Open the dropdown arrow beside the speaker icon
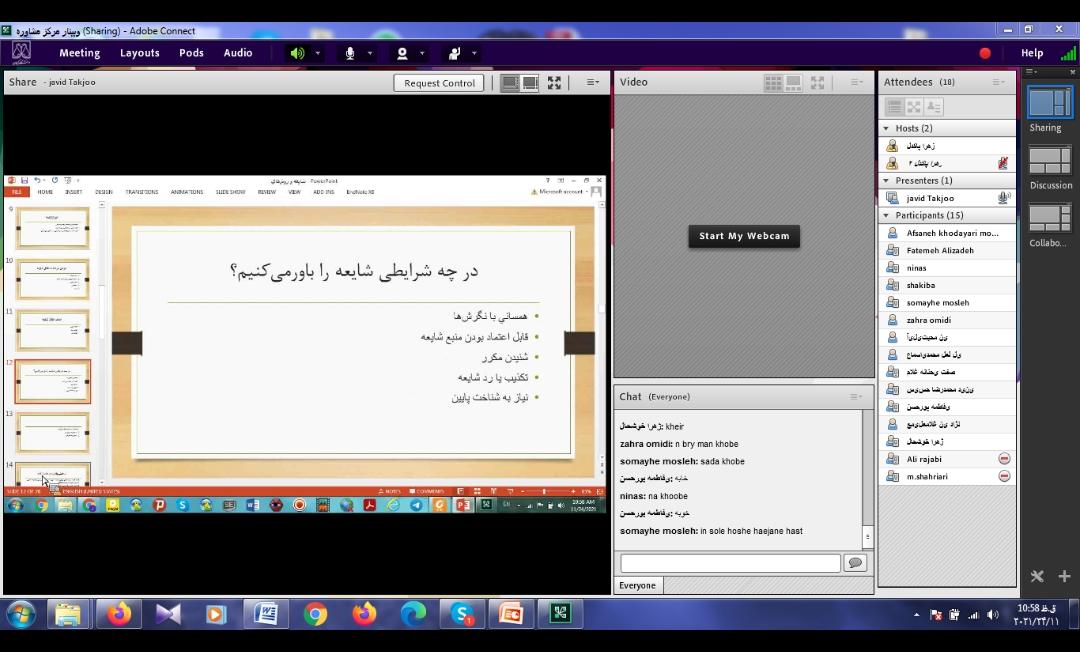1080x652 pixels. (318, 53)
